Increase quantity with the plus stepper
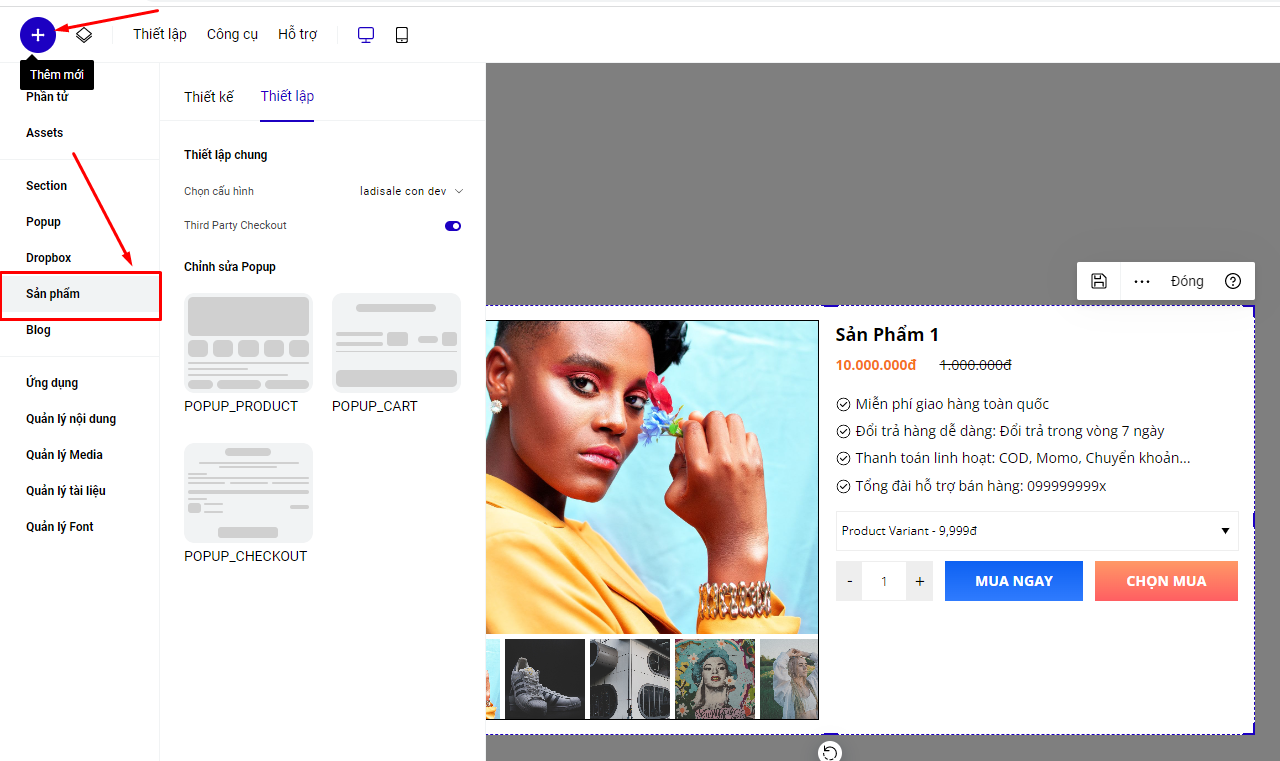The width and height of the screenshot is (1280, 761). click(920, 581)
